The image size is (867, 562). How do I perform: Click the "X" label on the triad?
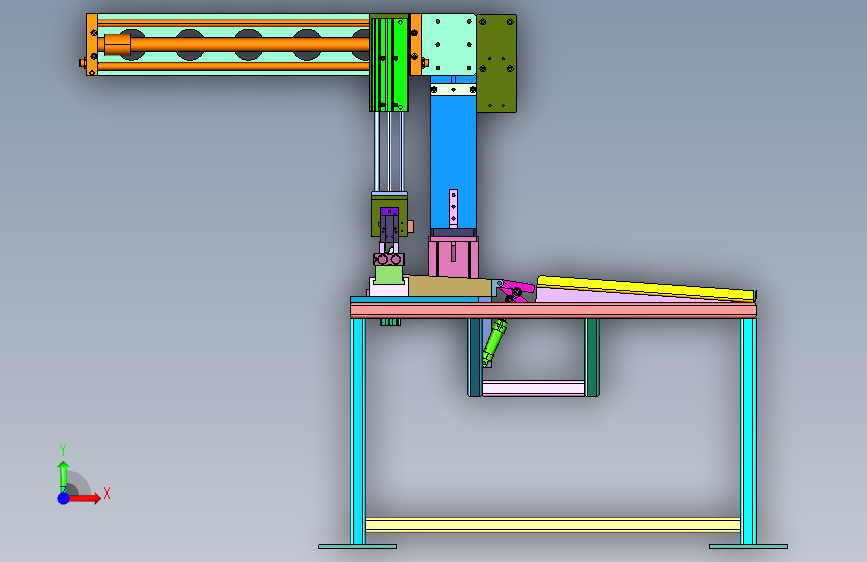[x=107, y=493]
